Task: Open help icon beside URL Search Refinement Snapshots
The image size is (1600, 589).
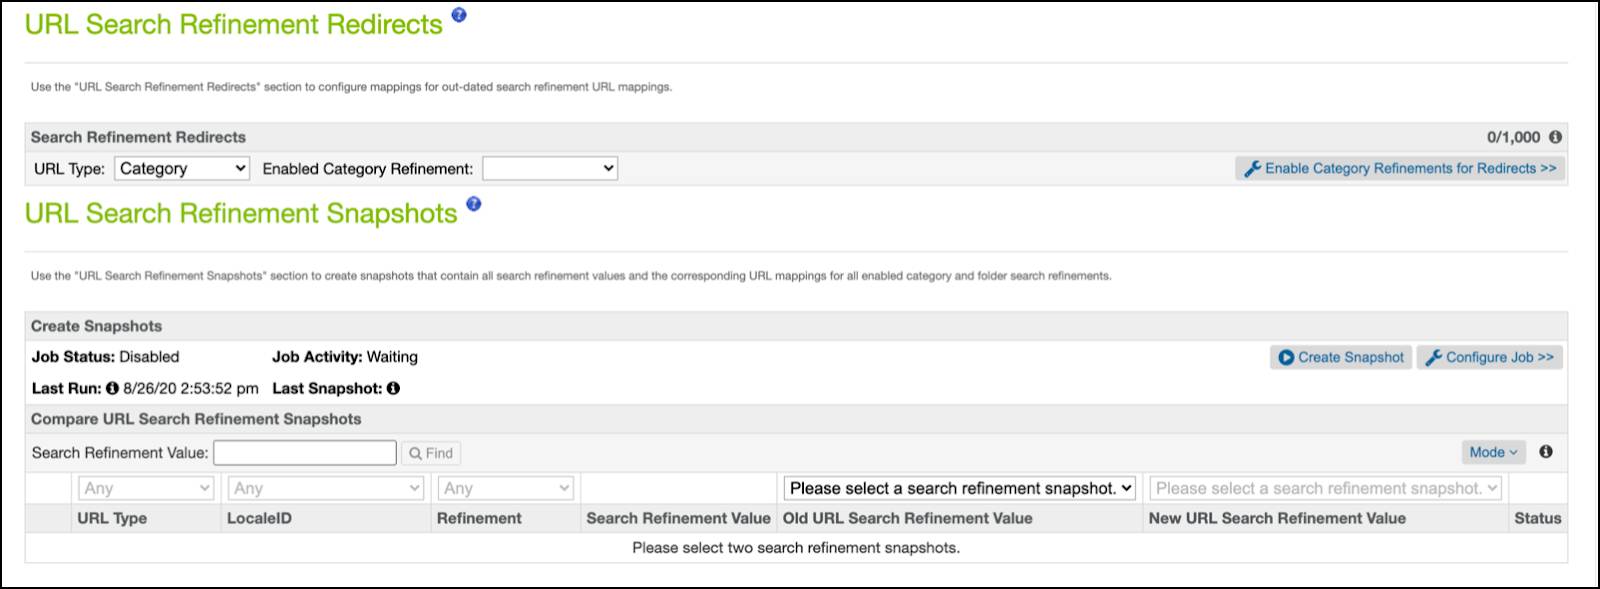Action: pos(474,204)
